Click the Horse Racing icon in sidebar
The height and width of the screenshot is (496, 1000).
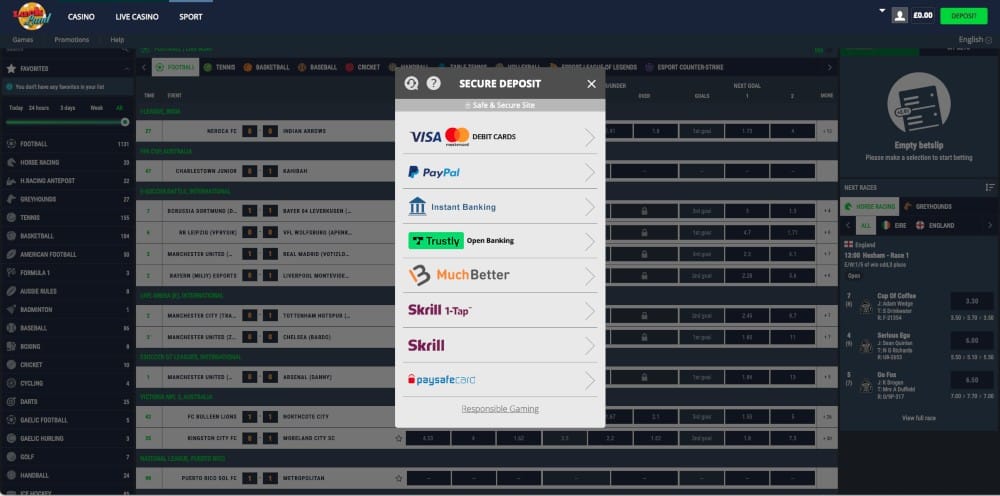[11, 162]
